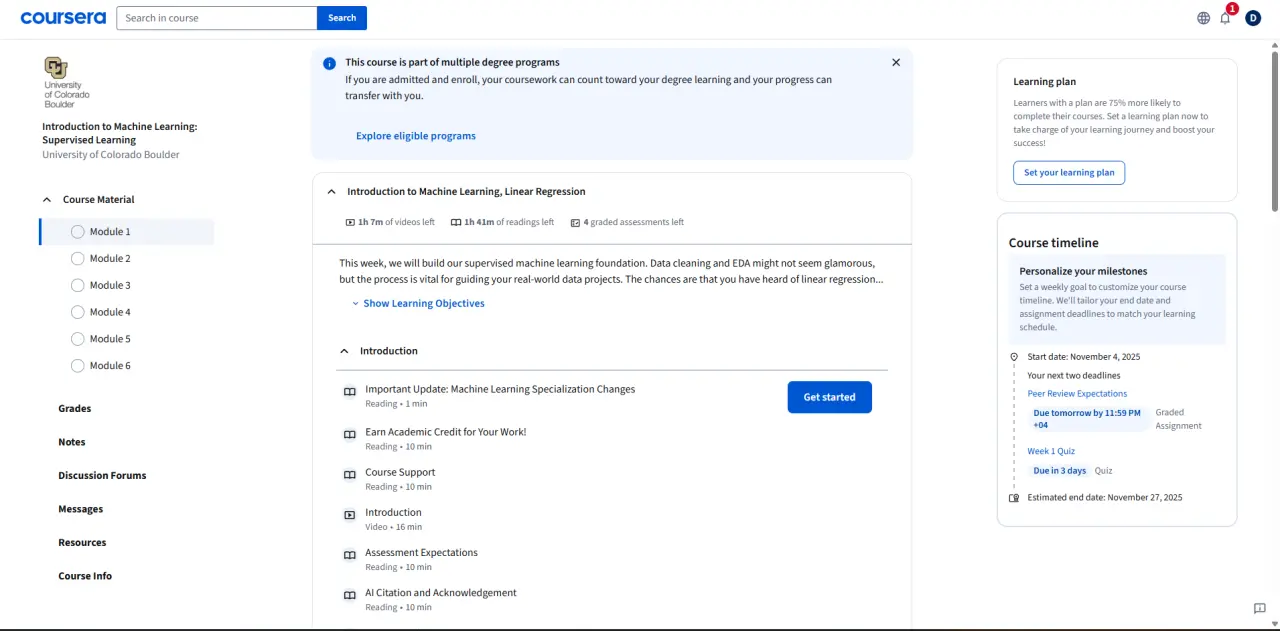
Task: Click the start date location pin icon
Action: [1014, 357]
